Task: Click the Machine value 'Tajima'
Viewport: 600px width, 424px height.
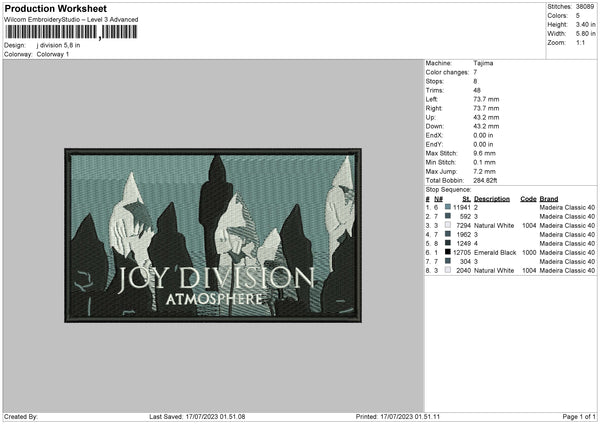Action: pos(483,63)
